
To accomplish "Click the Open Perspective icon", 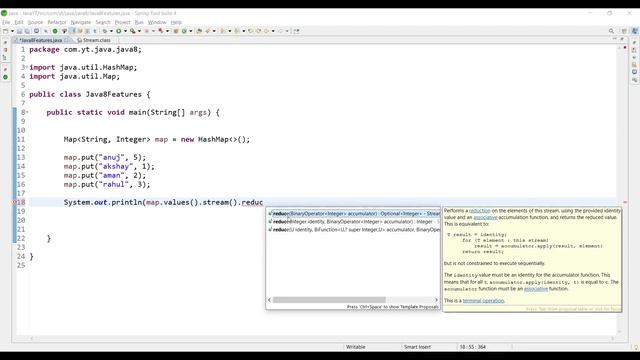I will 624,31.
